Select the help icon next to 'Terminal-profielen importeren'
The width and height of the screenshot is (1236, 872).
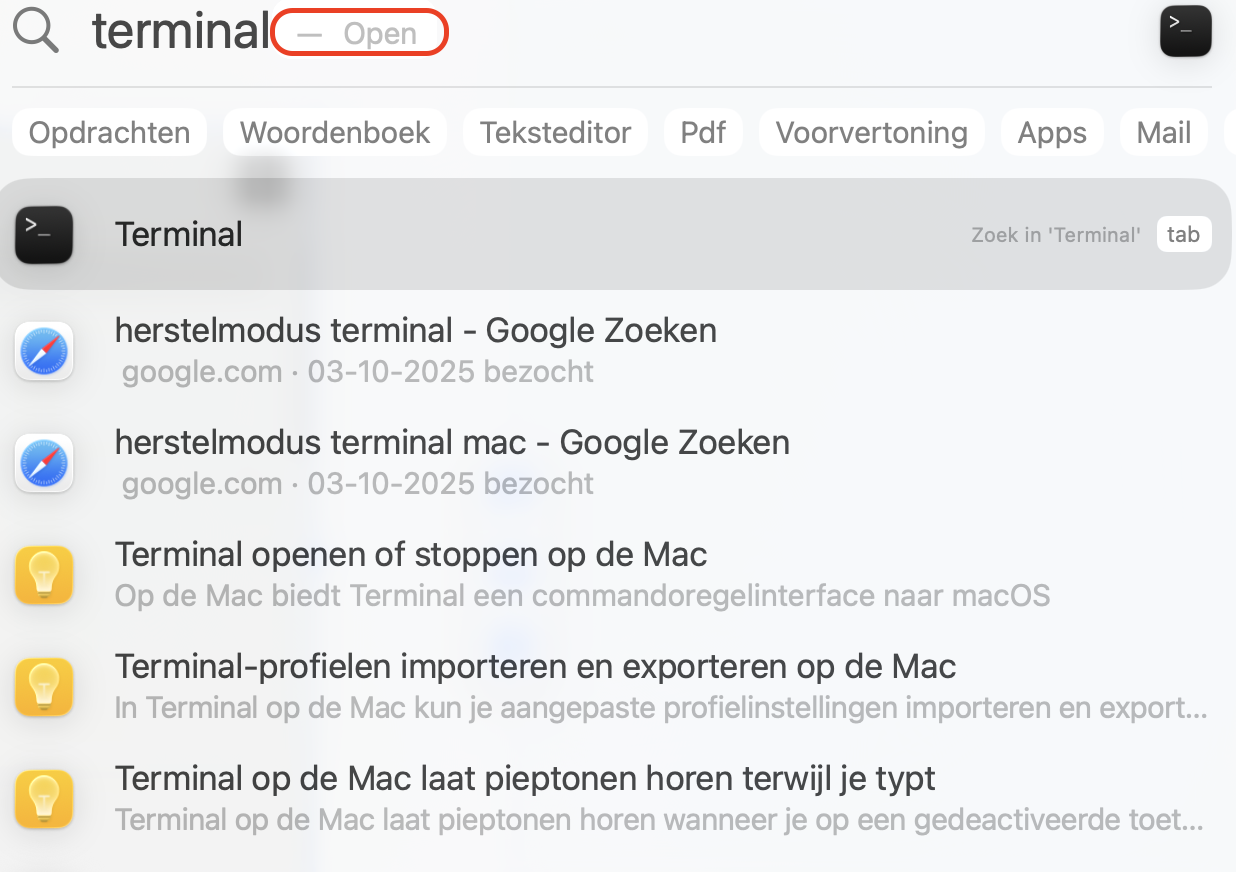[x=44, y=687]
